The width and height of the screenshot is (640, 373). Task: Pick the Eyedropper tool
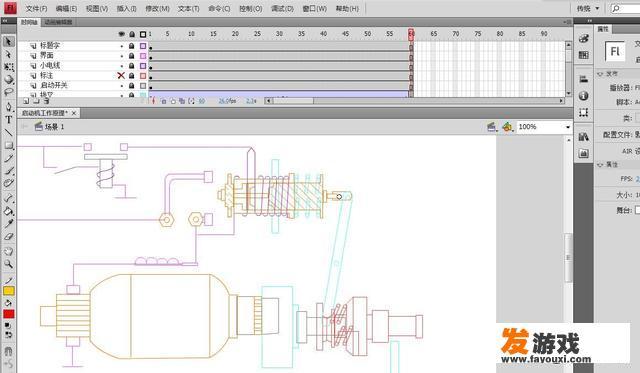pos(9,223)
